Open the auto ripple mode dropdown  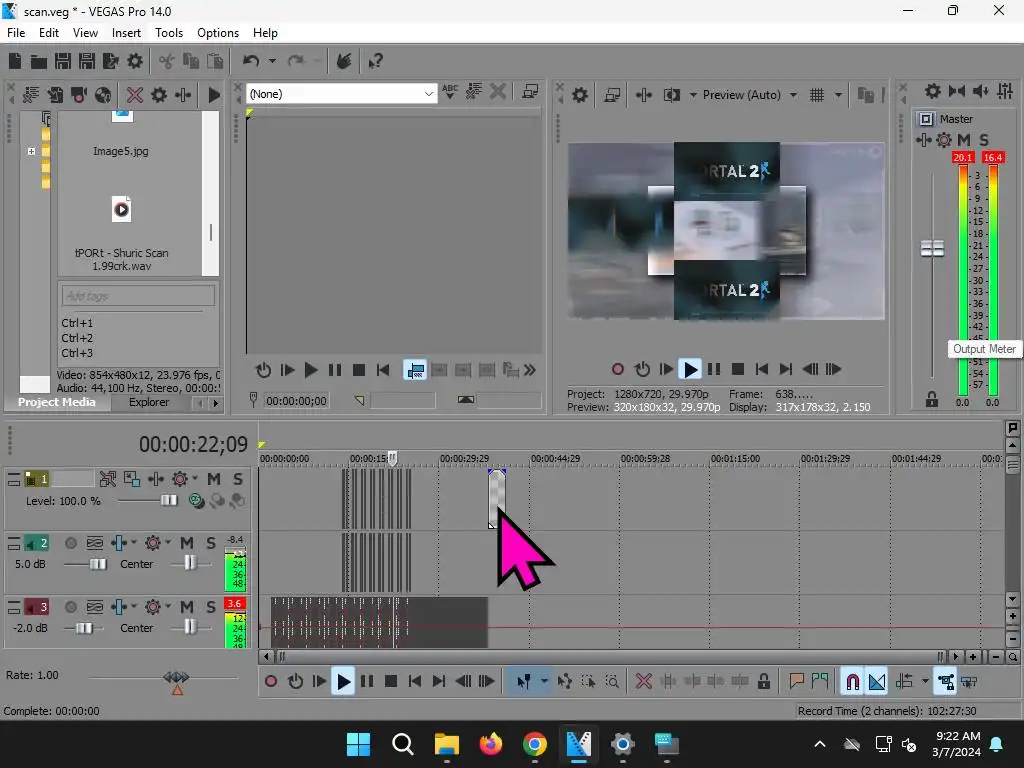(925, 682)
